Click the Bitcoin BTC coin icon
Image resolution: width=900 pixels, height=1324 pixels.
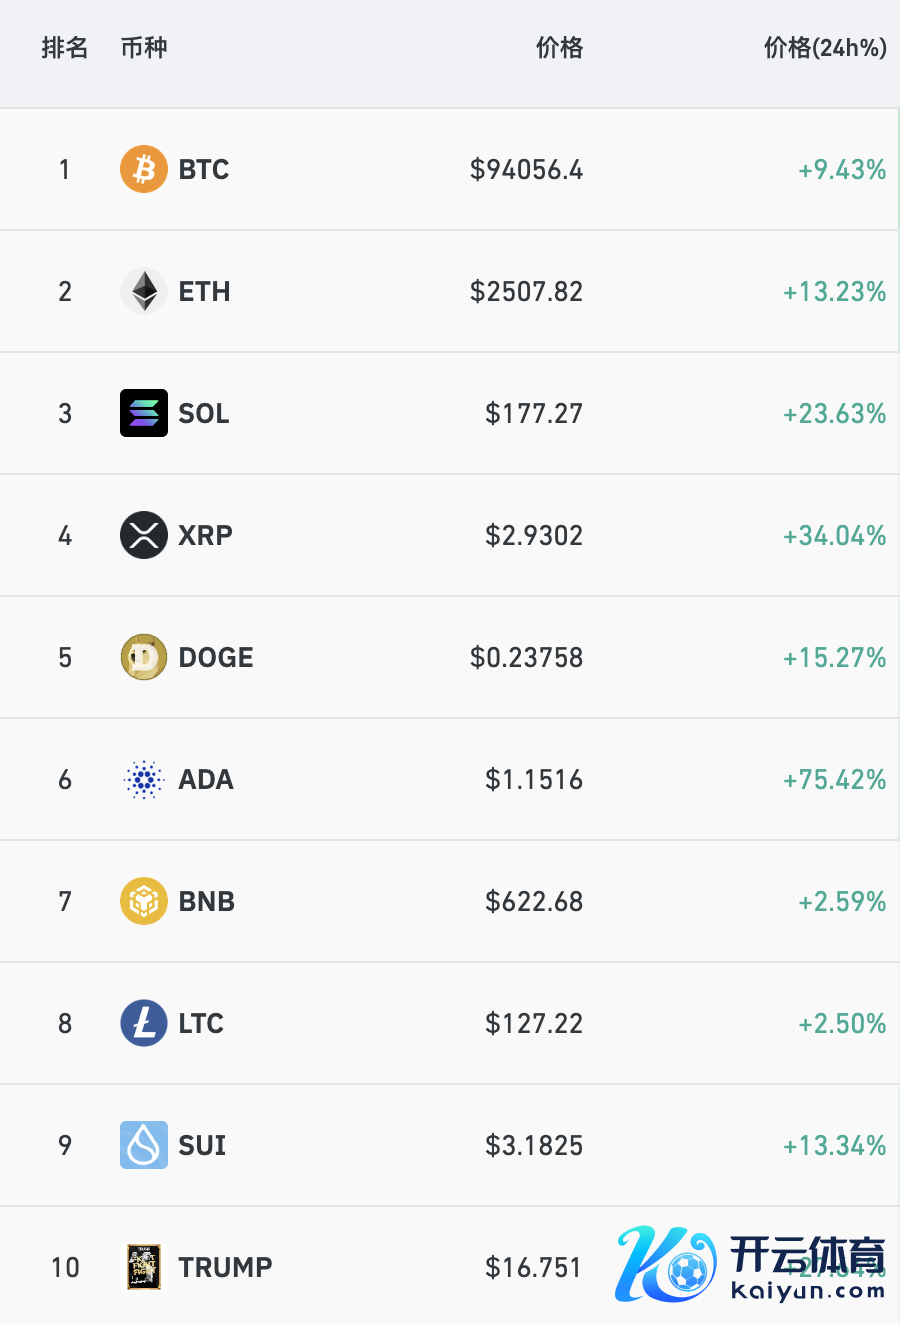click(144, 169)
